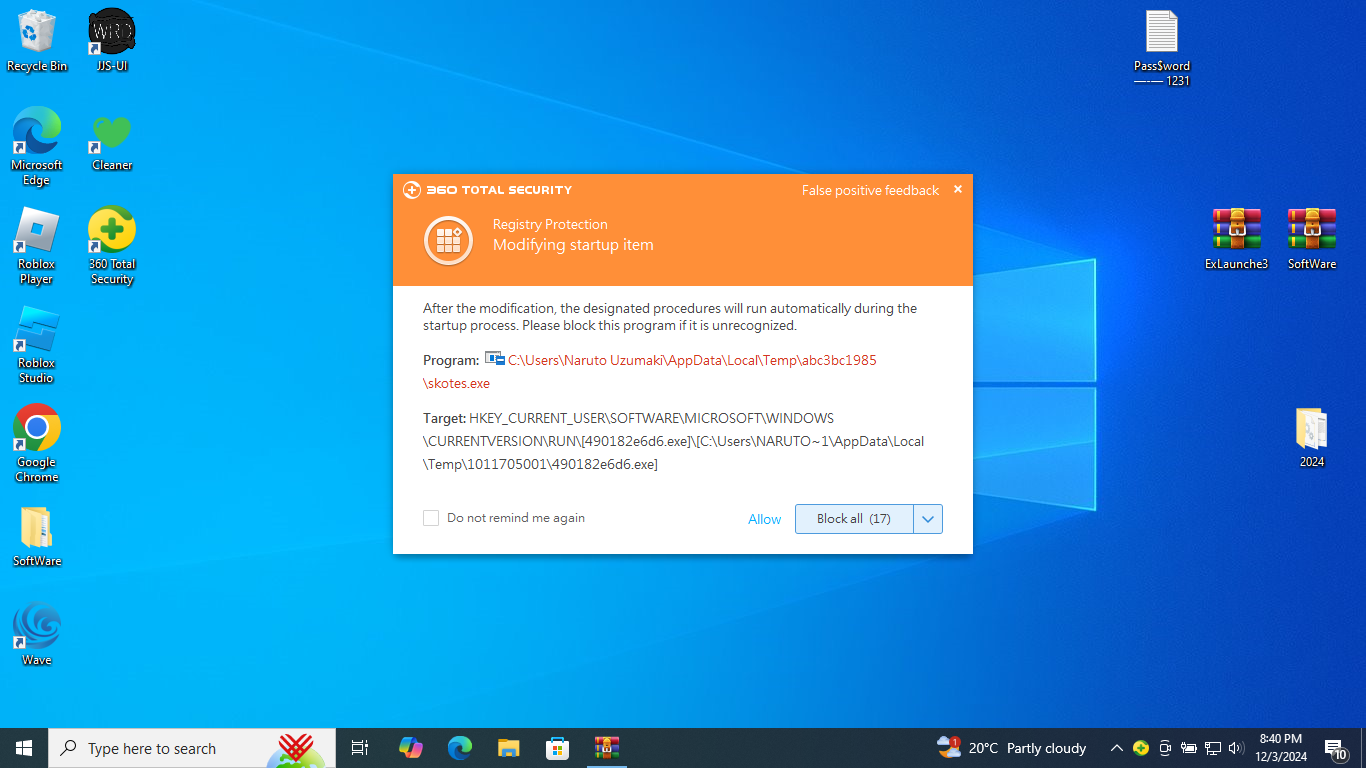Viewport: 1366px width, 768px height.
Task: Open the Wave desktop shortcut
Action: (37, 628)
